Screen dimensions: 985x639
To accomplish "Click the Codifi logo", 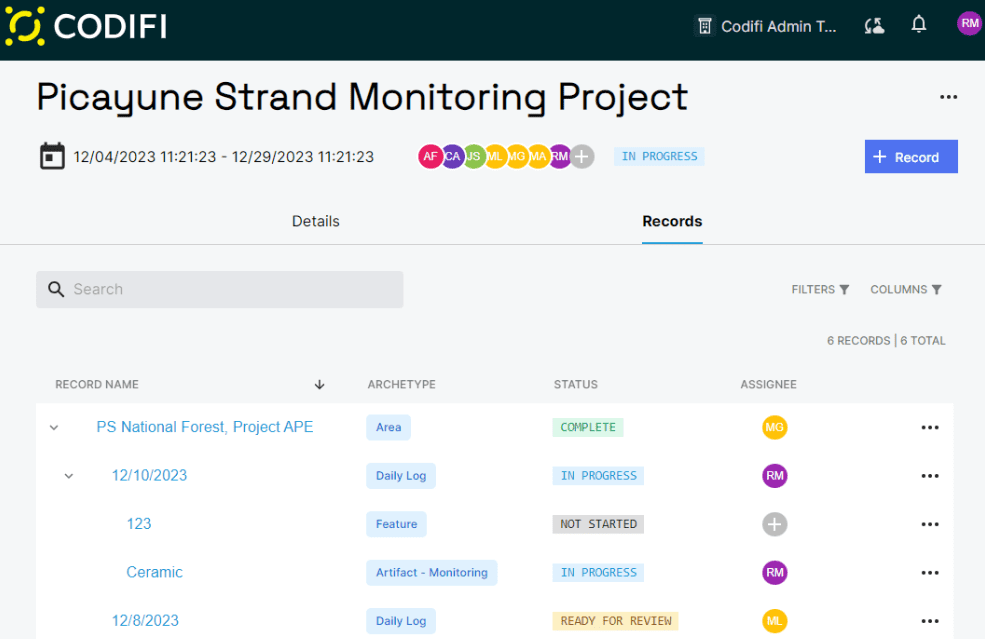I will click(86, 26).
